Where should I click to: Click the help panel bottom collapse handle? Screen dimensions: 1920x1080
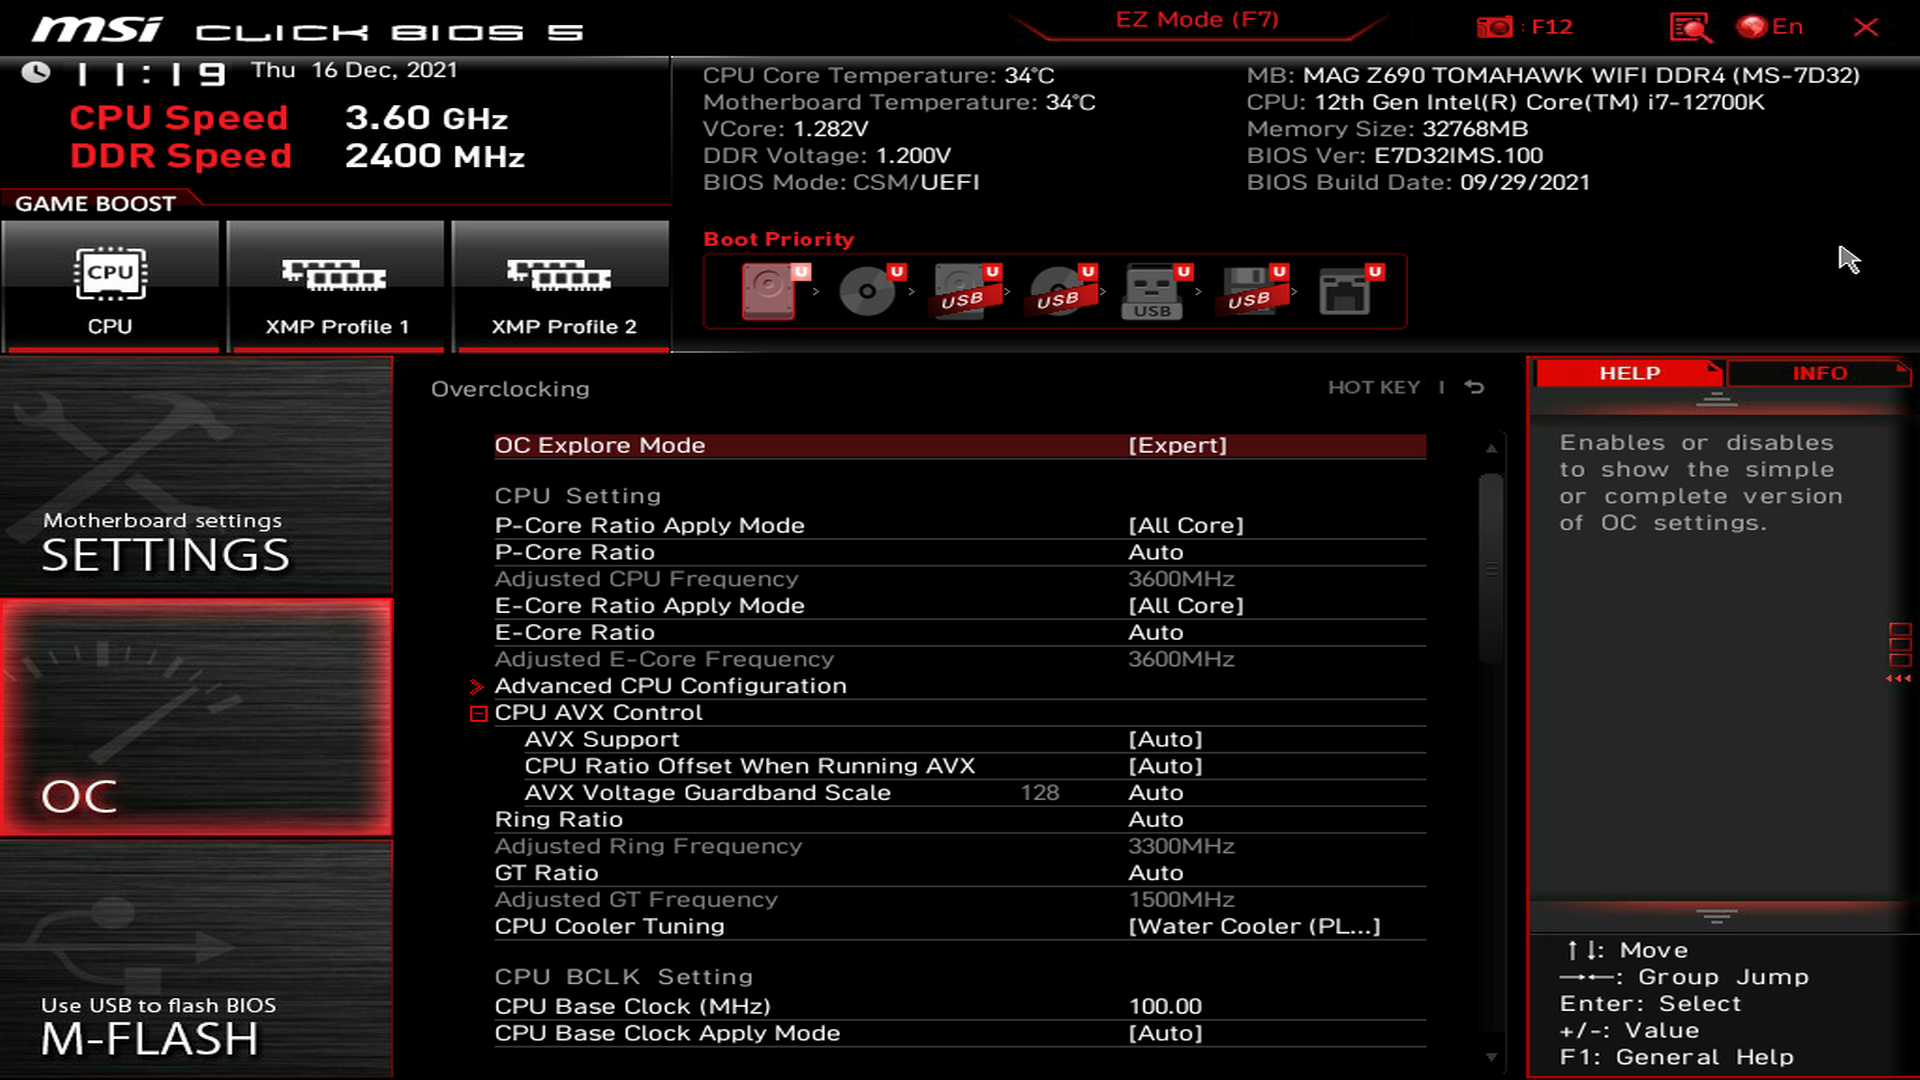(x=1716, y=916)
